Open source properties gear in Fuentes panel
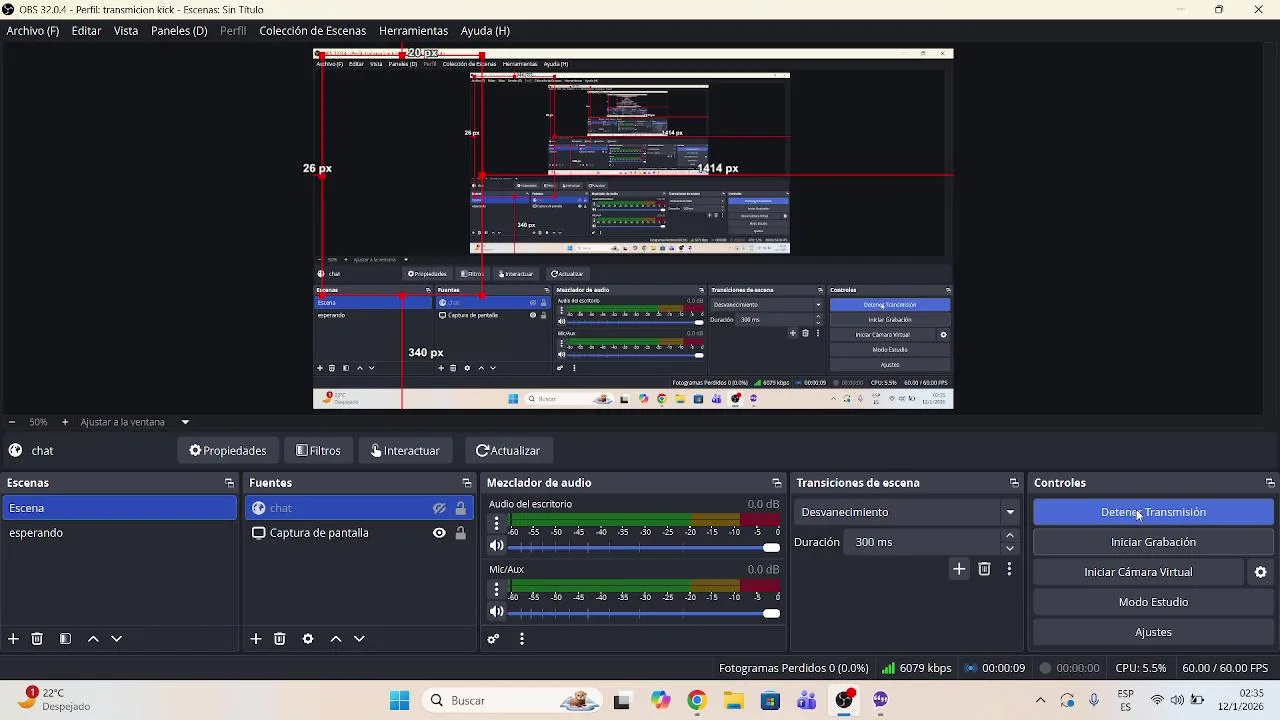Viewport: 1280px width, 720px height. 308,639
